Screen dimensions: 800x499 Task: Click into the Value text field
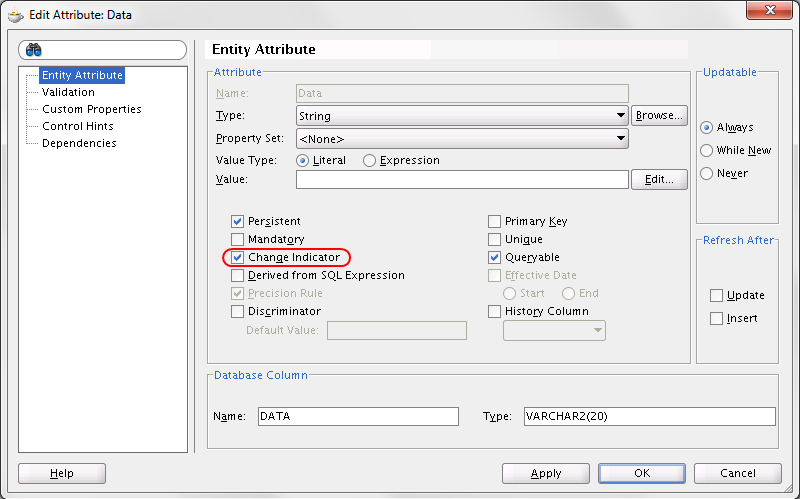[x=462, y=180]
